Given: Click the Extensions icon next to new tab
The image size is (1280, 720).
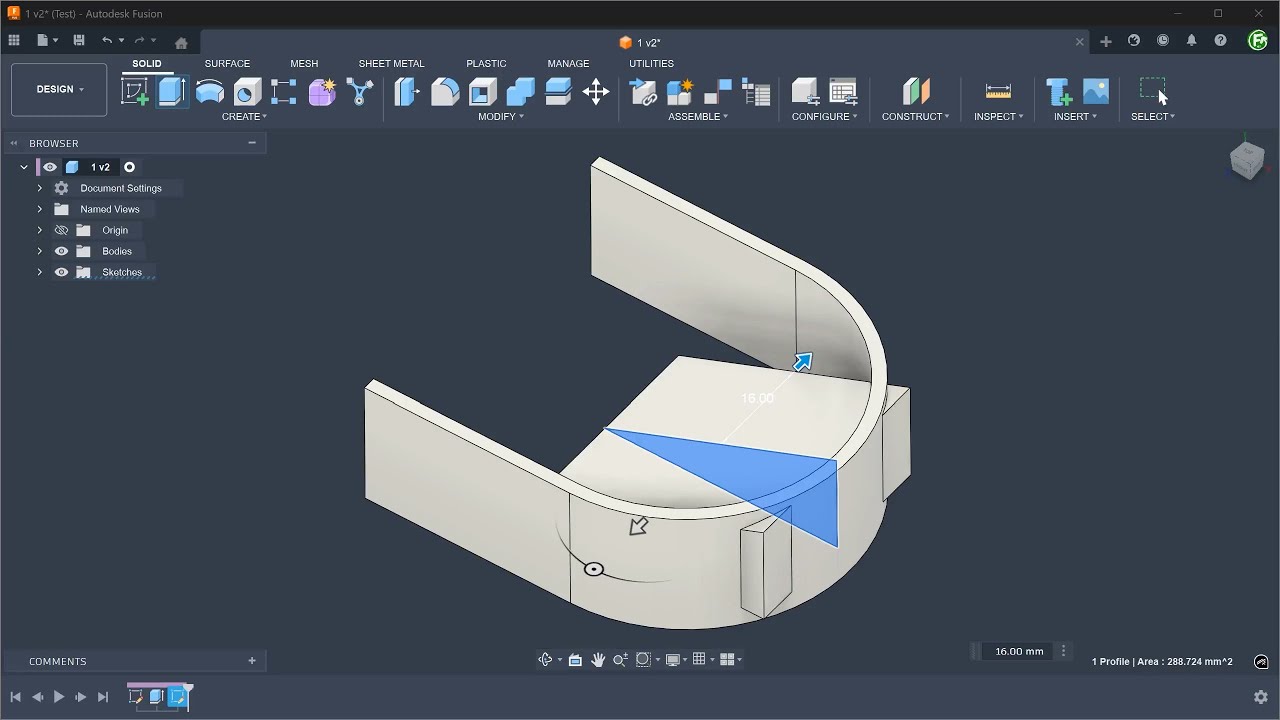Looking at the screenshot, I should [x=1134, y=41].
